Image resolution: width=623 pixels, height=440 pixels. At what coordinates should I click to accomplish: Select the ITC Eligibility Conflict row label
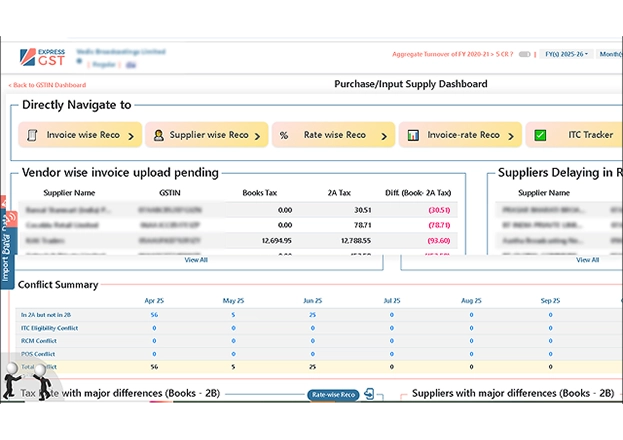50,328
